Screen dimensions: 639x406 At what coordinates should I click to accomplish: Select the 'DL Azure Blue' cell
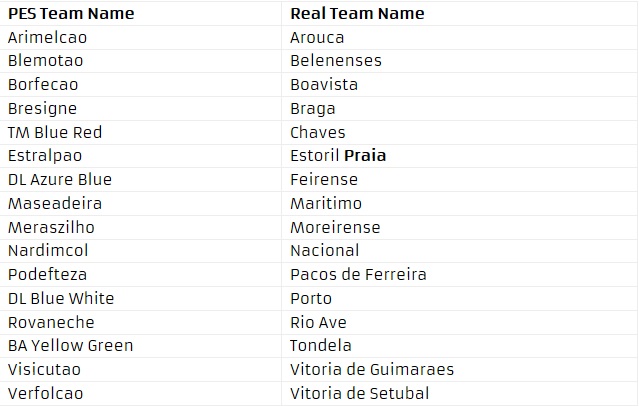(x=60, y=180)
